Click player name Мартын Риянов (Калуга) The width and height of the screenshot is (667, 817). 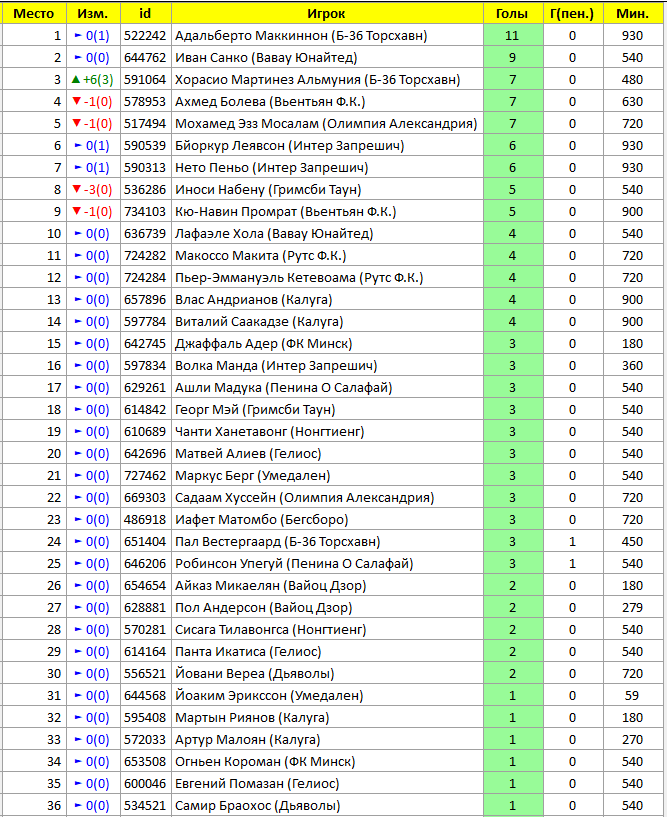[252, 717]
